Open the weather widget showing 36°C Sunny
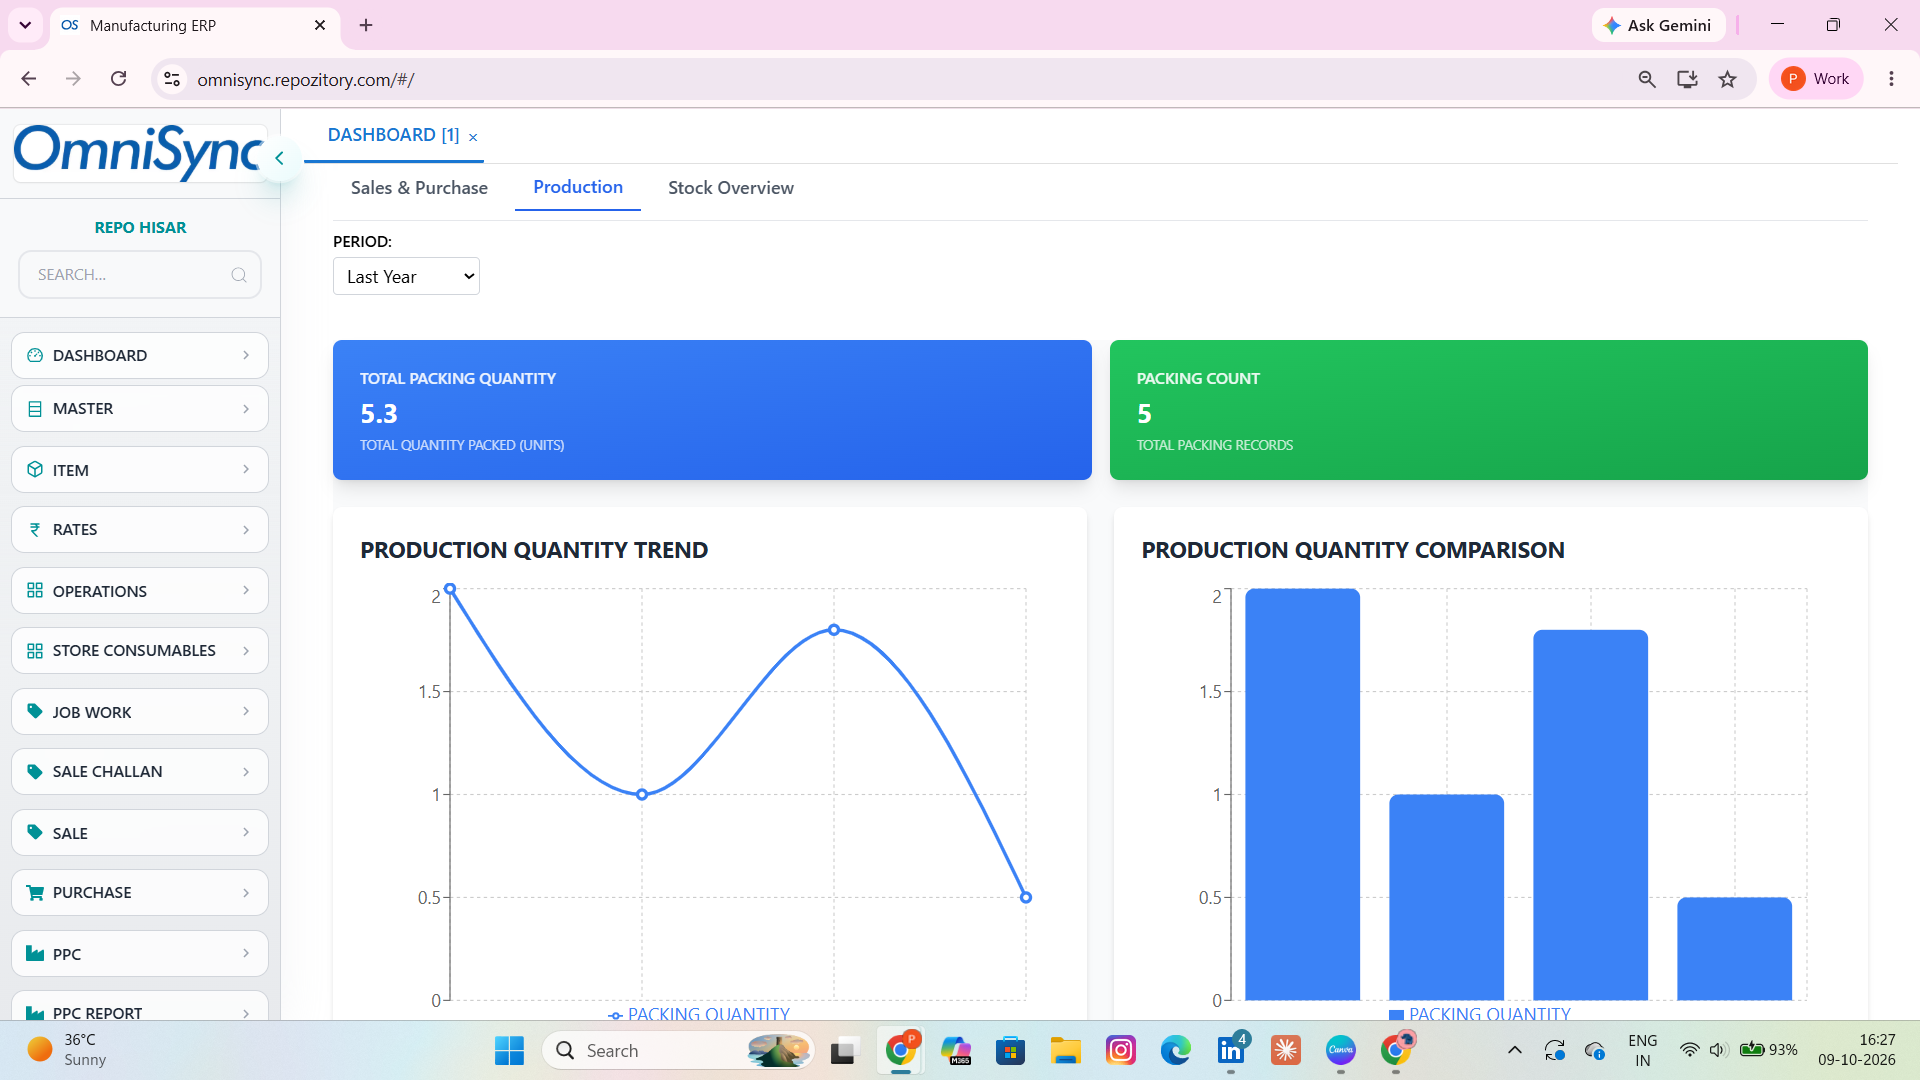This screenshot has width=1920, height=1080. (x=67, y=1051)
